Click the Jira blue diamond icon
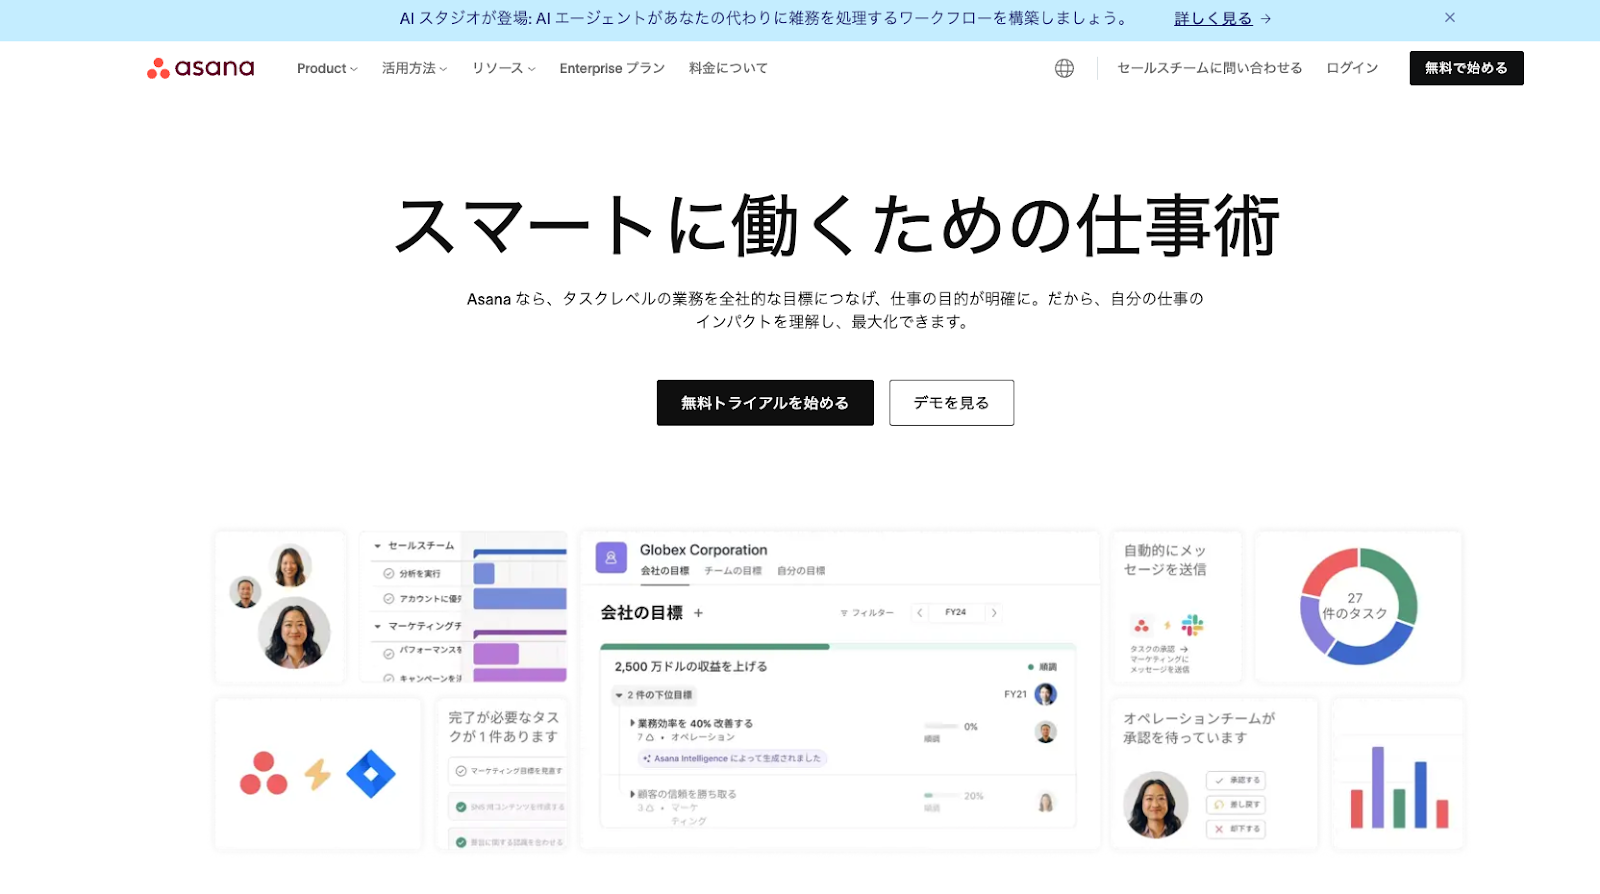 [371, 774]
